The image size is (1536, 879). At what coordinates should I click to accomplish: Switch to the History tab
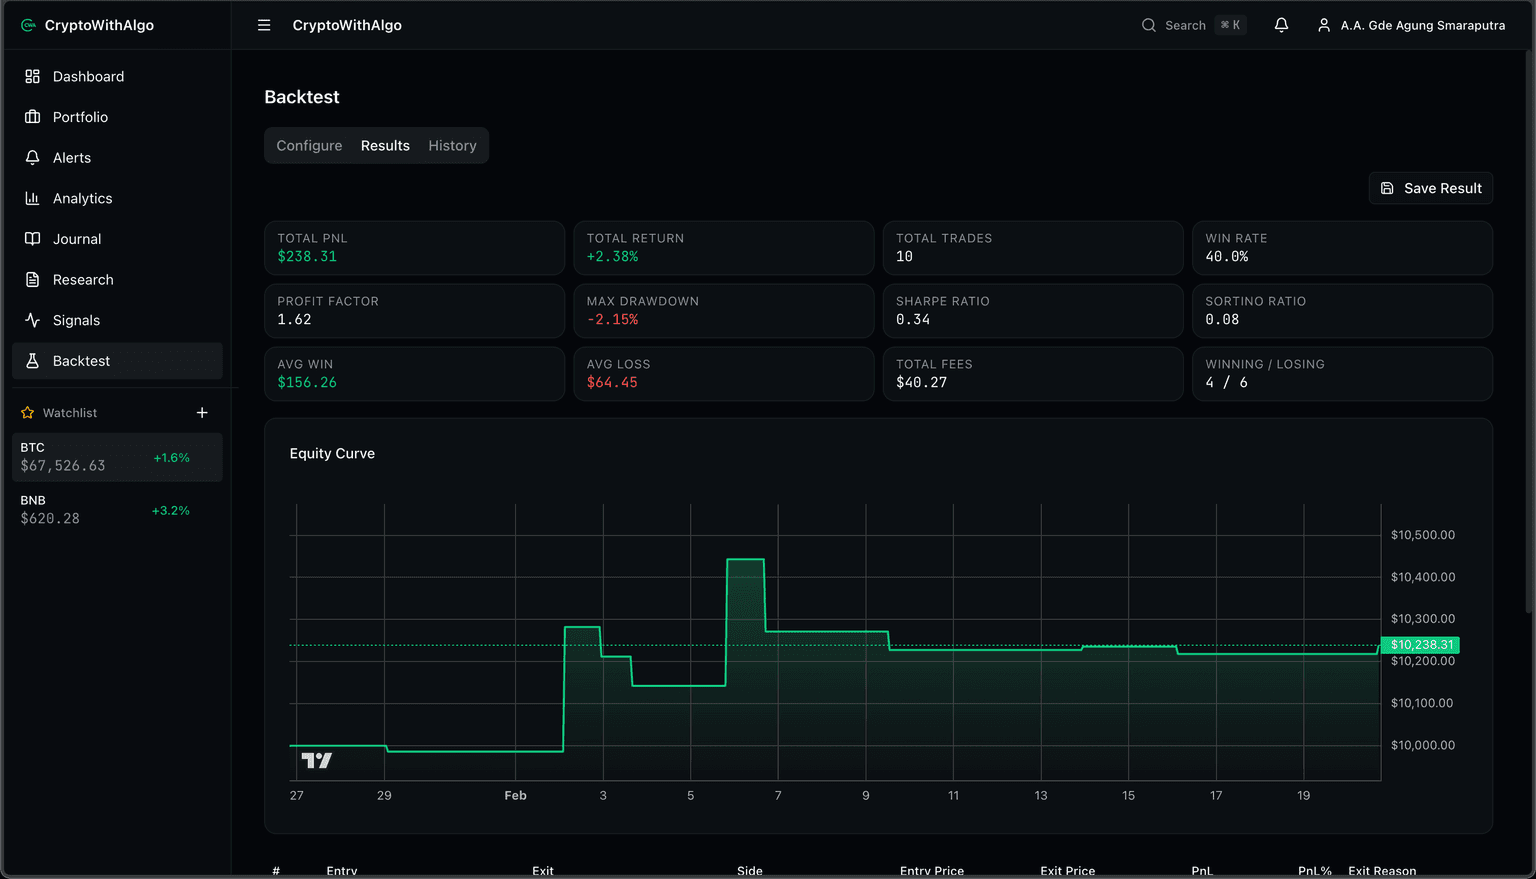[x=452, y=145]
